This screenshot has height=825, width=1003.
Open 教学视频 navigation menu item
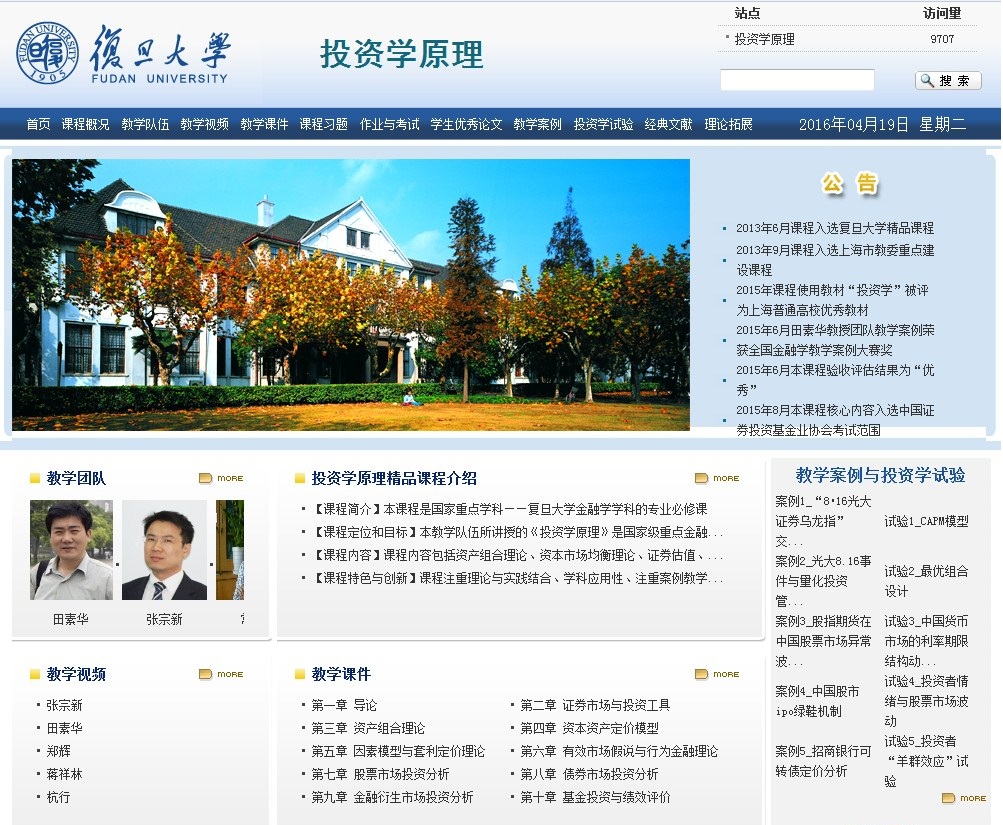coord(204,125)
